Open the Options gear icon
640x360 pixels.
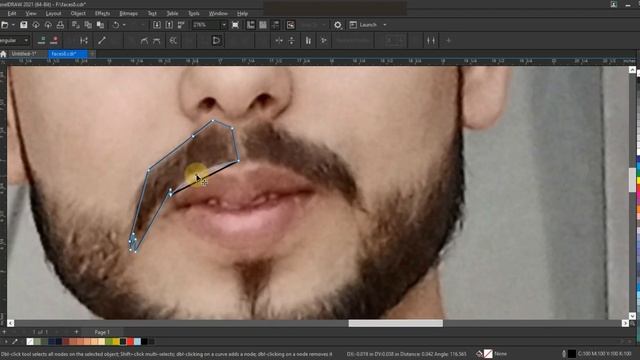pos(338,25)
